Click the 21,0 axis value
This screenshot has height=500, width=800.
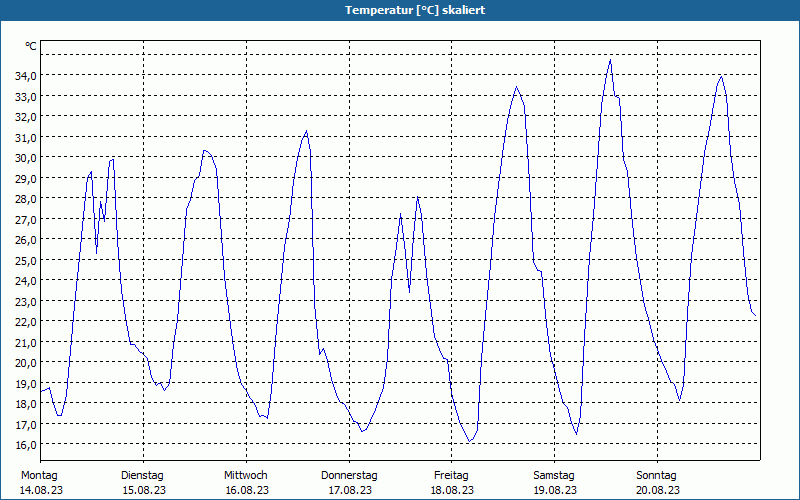(x=26, y=342)
